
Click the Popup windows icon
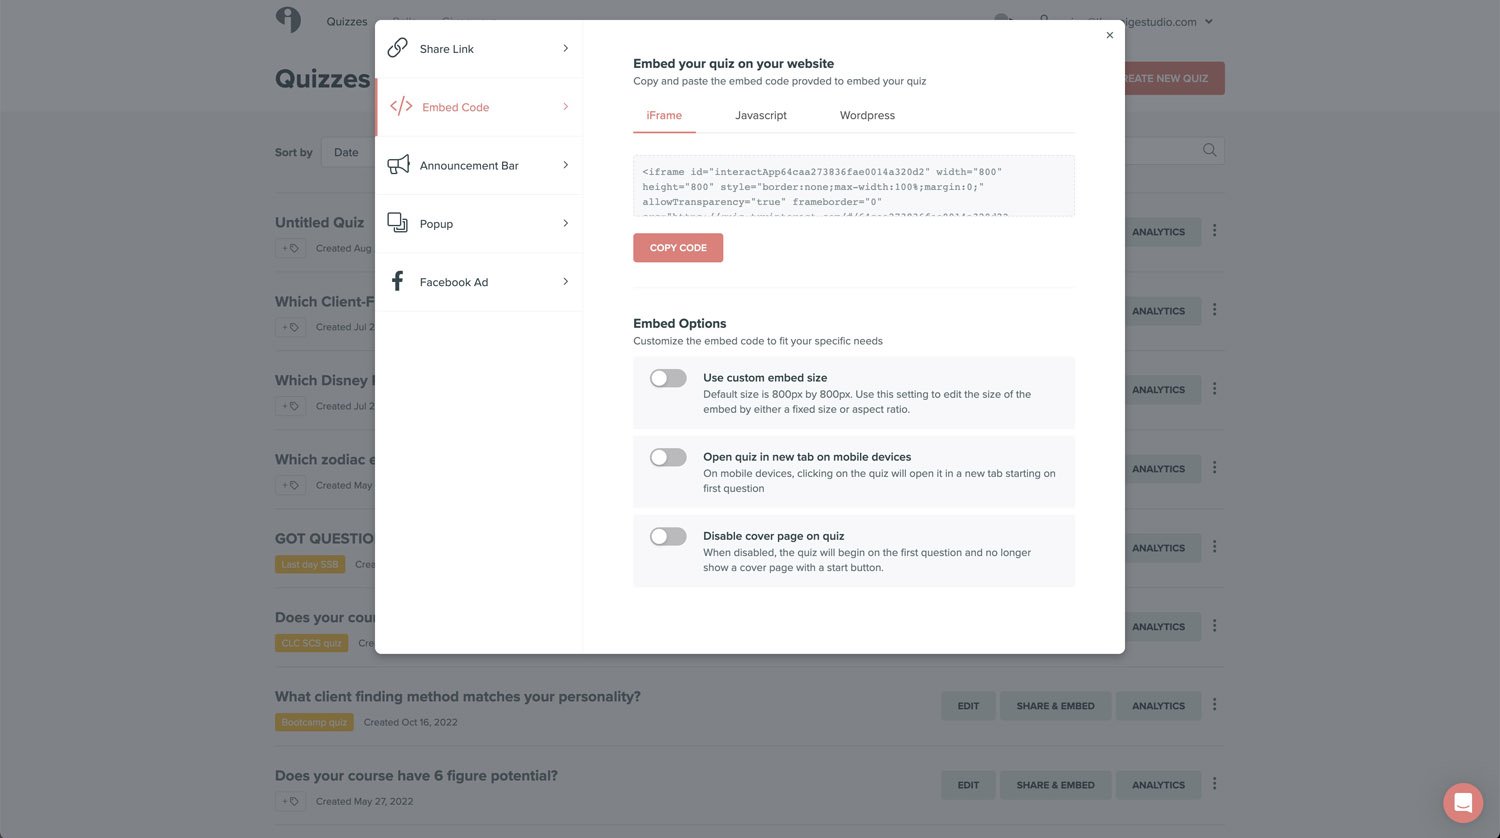(x=397, y=223)
